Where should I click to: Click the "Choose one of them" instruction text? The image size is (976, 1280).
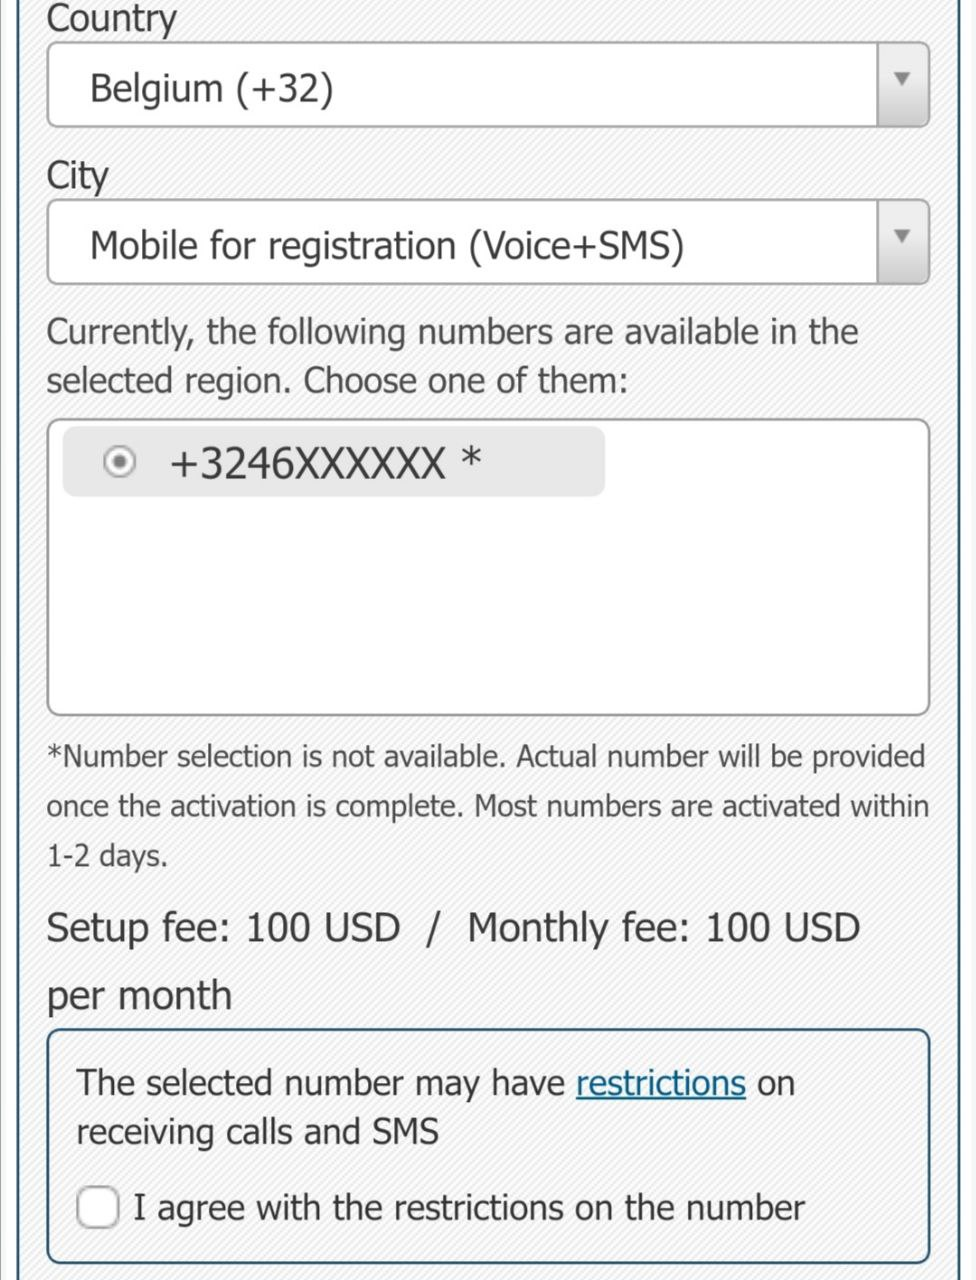click(x=465, y=381)
